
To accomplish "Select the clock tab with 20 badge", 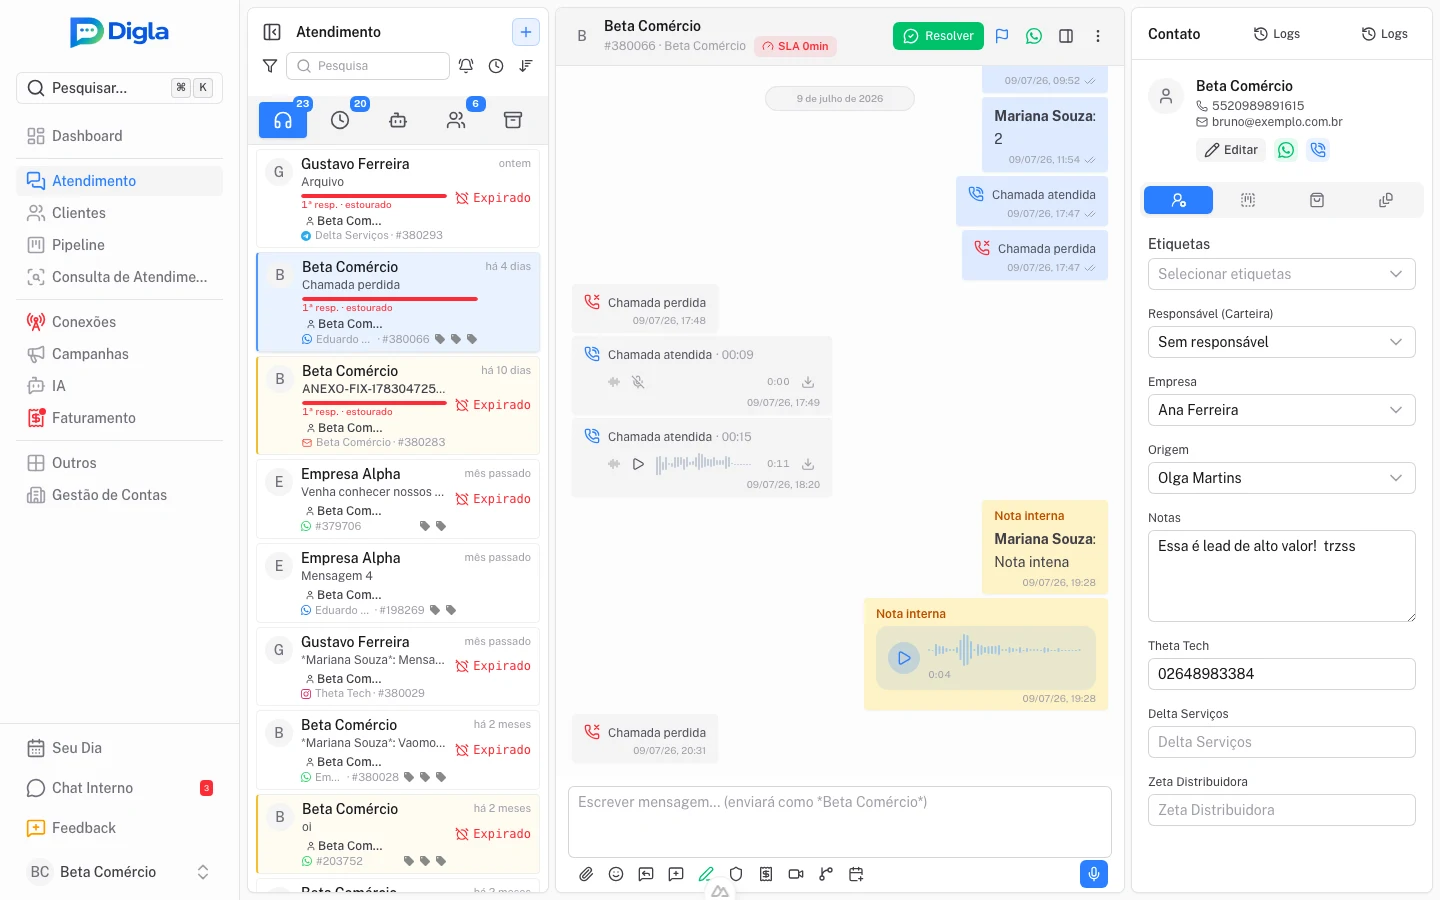I will click(x=340, y=120).
